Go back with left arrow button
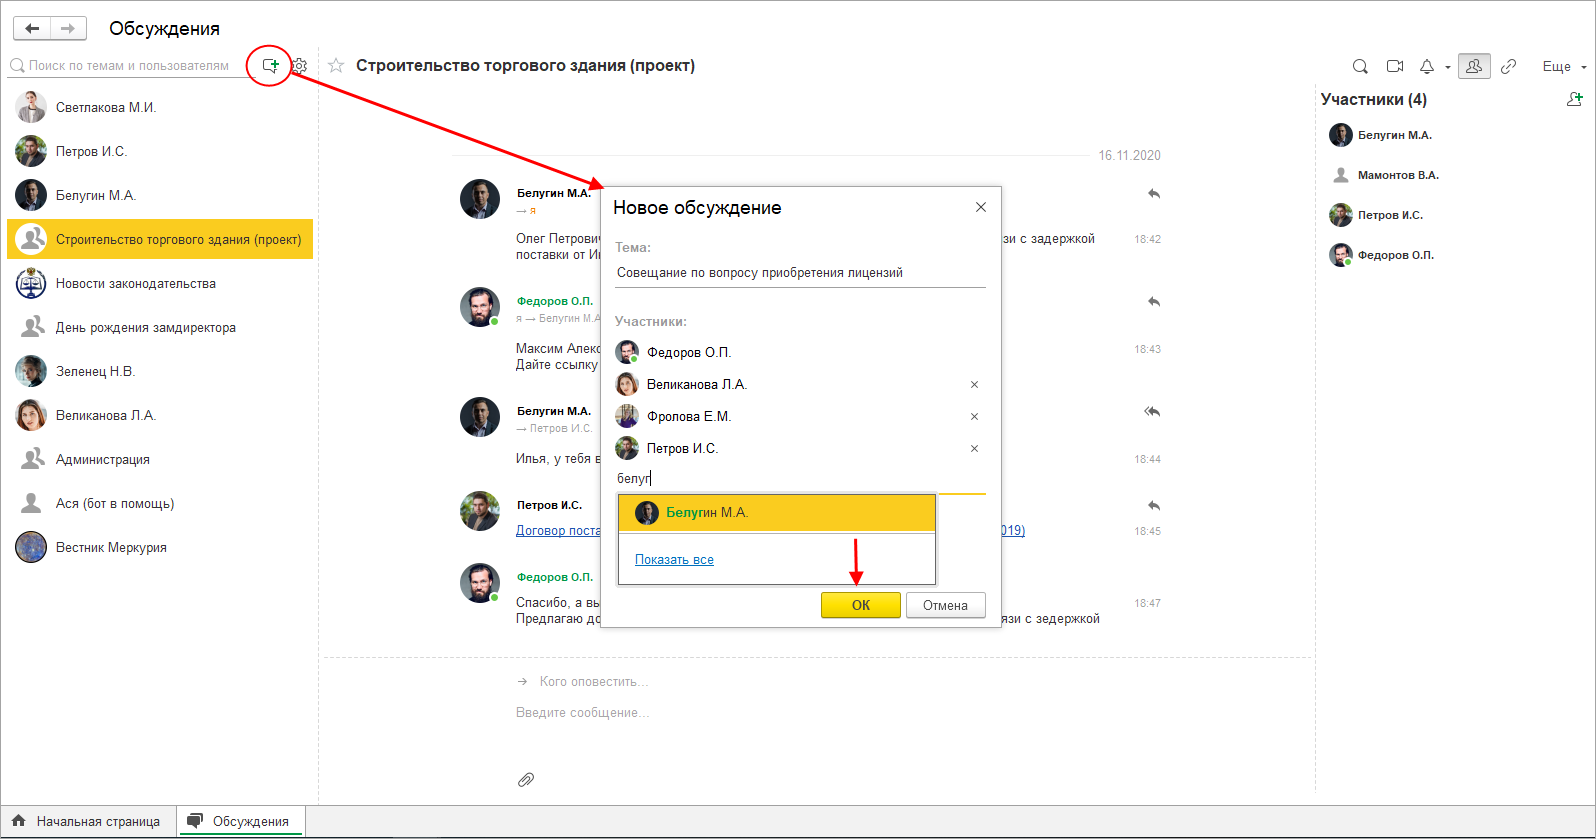1596x839 pixels. click(32, 28)
